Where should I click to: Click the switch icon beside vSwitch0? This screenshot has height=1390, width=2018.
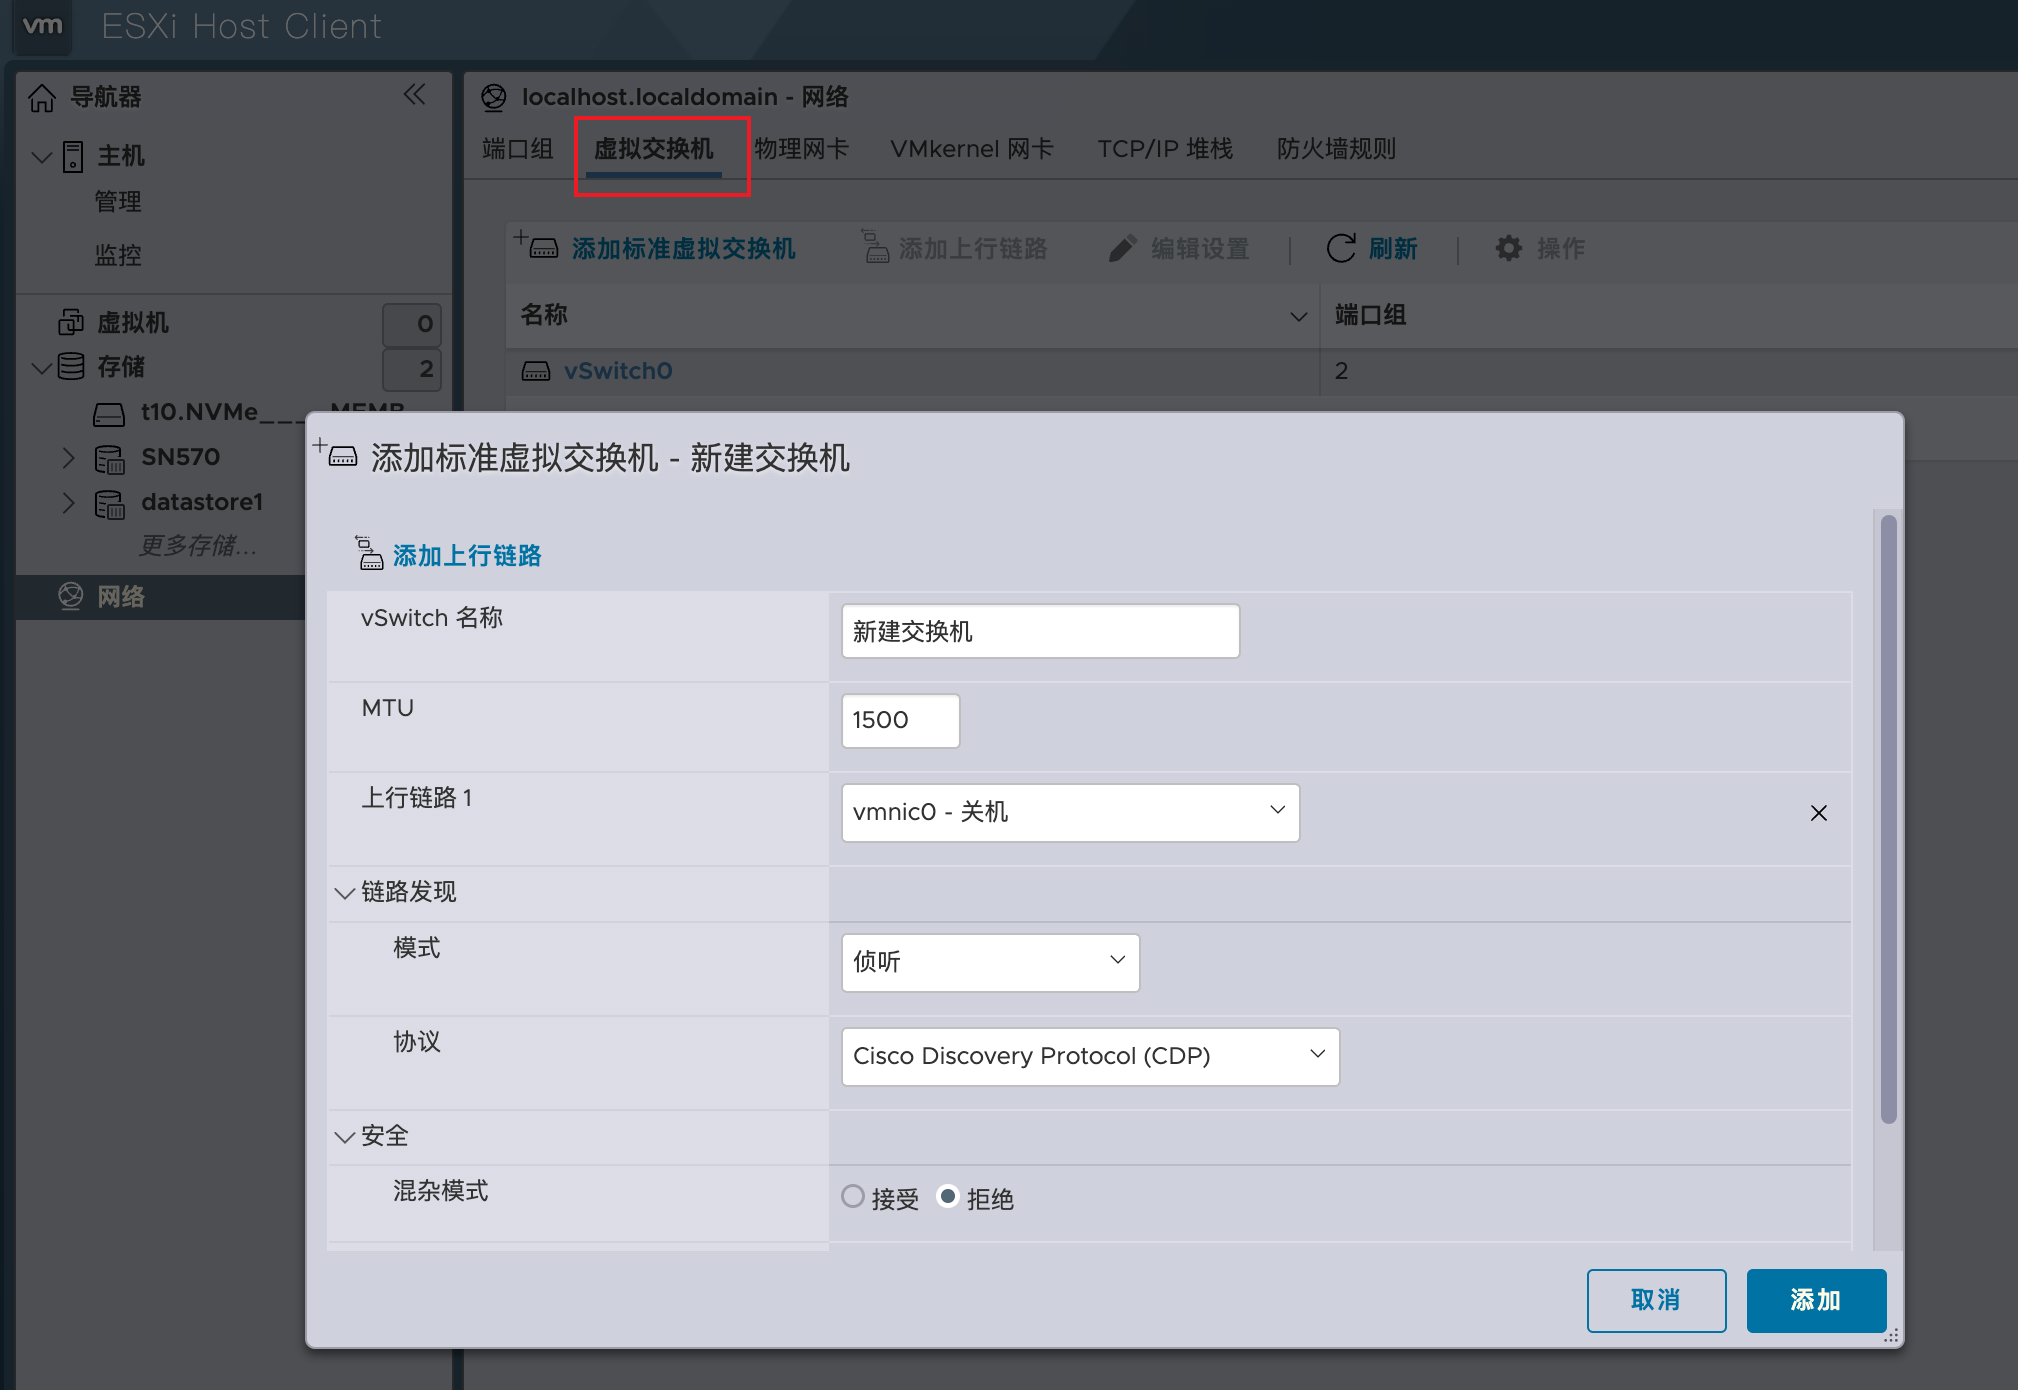536,371
